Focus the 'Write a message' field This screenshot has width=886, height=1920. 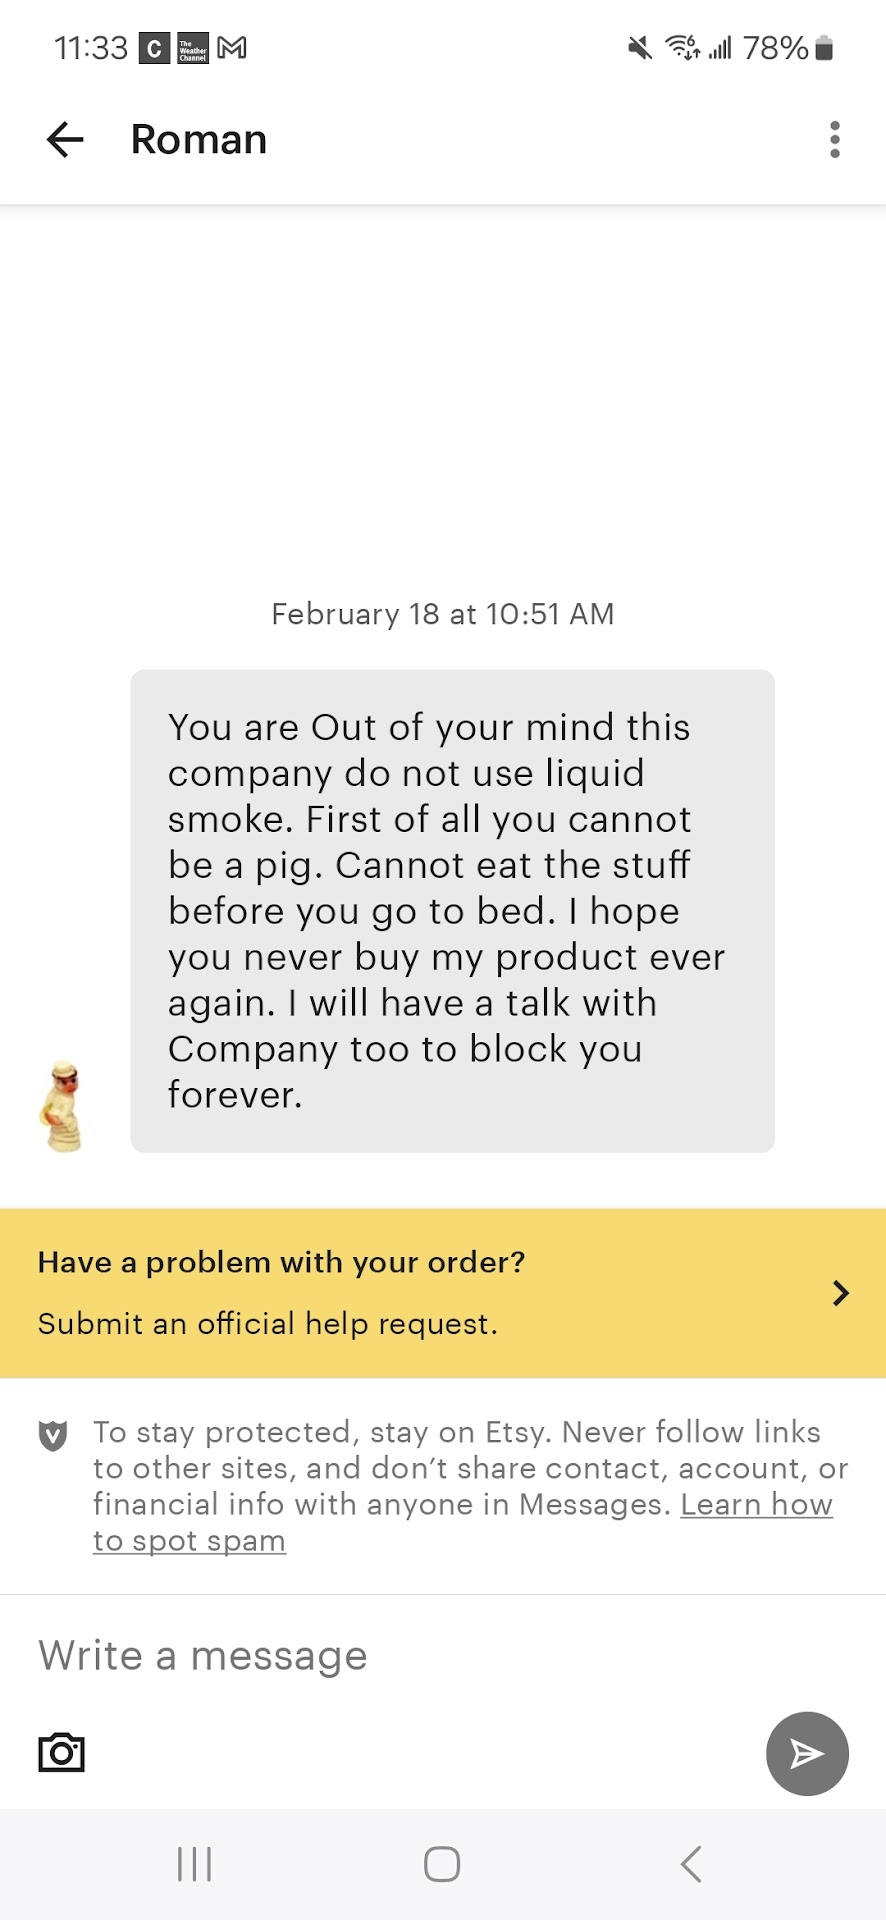point(400,1656)
